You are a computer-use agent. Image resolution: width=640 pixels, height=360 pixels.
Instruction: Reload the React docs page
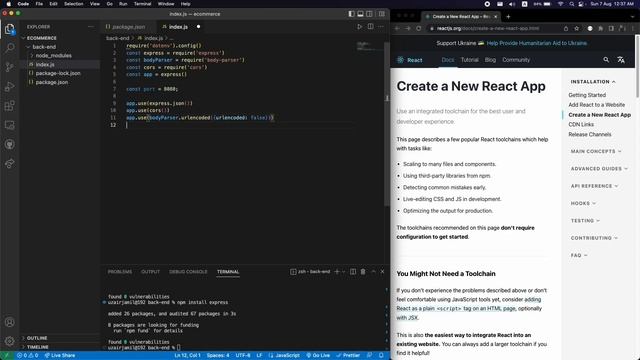(x=418, y=29)
